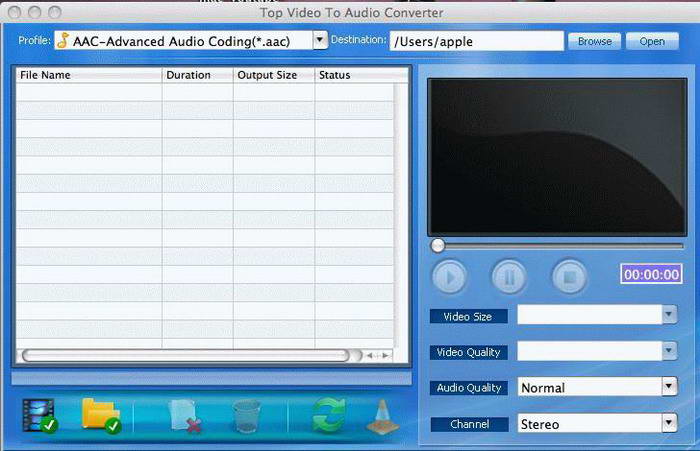Click the trash bin clear list icon

click(246, 416)
